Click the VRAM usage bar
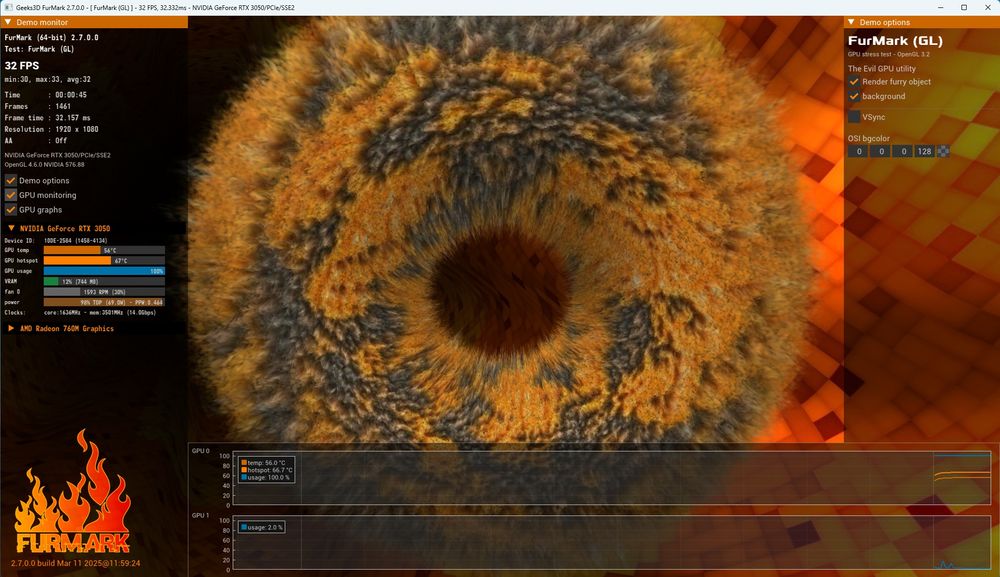The width and height of the screenshot is (1000, 577). [104, 281]
